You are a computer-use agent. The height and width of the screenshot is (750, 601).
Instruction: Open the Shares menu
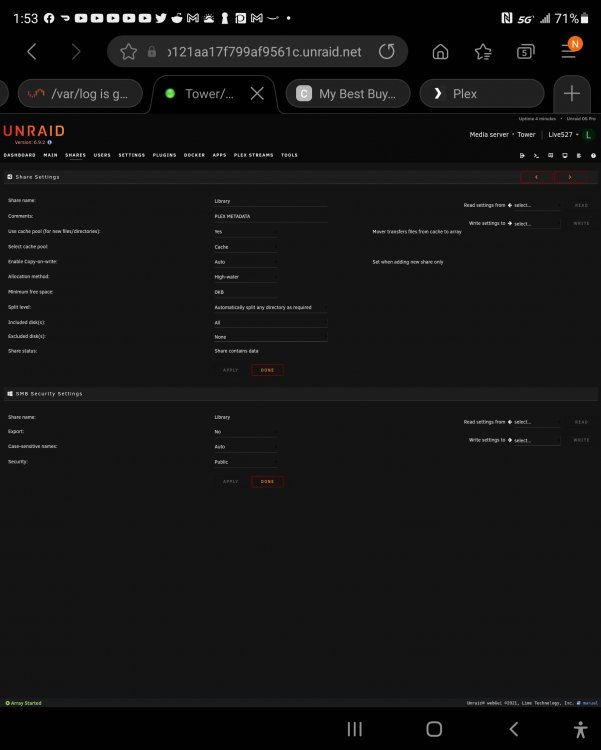(x=76, y=155)
